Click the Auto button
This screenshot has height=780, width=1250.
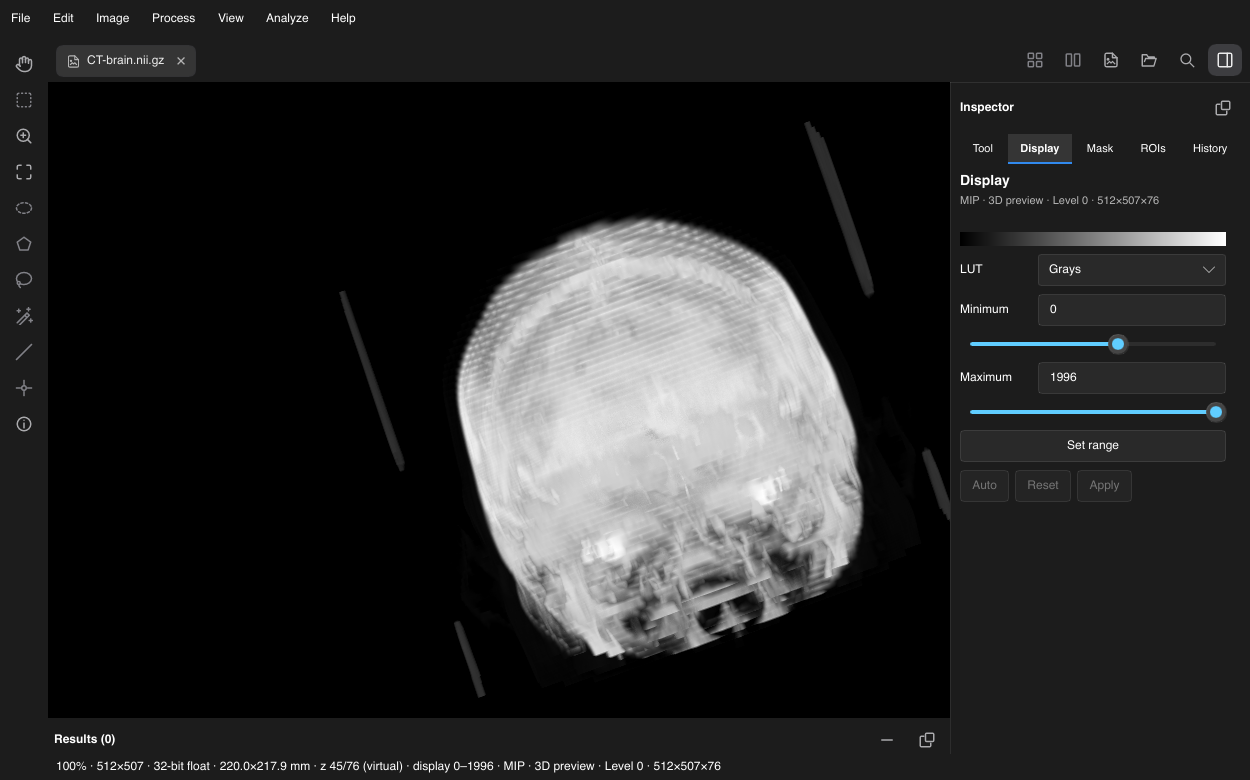[x=984, y=486]
